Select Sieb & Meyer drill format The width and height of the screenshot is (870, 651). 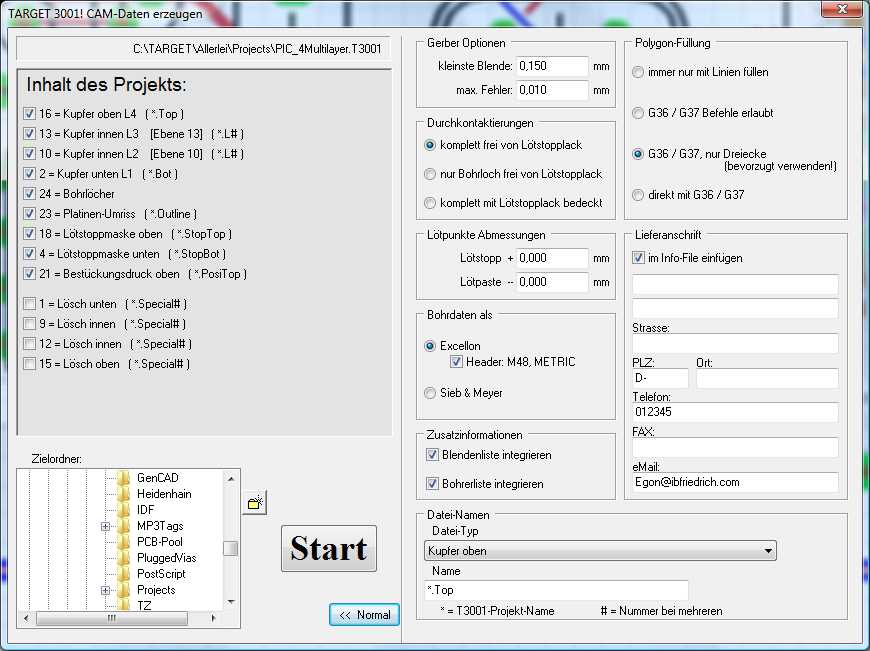tap(431, 393)
